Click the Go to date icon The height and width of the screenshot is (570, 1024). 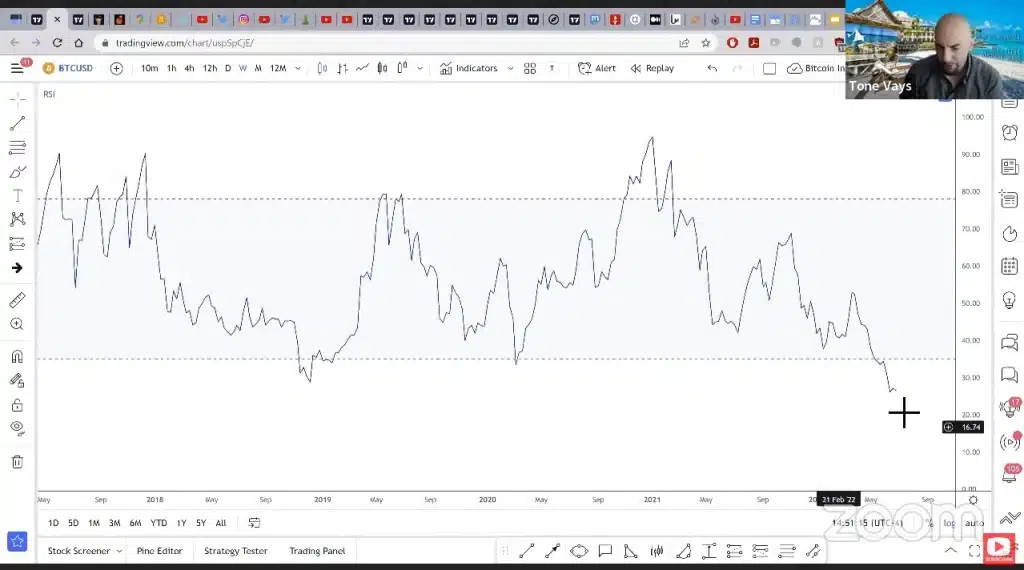point(254,523)
